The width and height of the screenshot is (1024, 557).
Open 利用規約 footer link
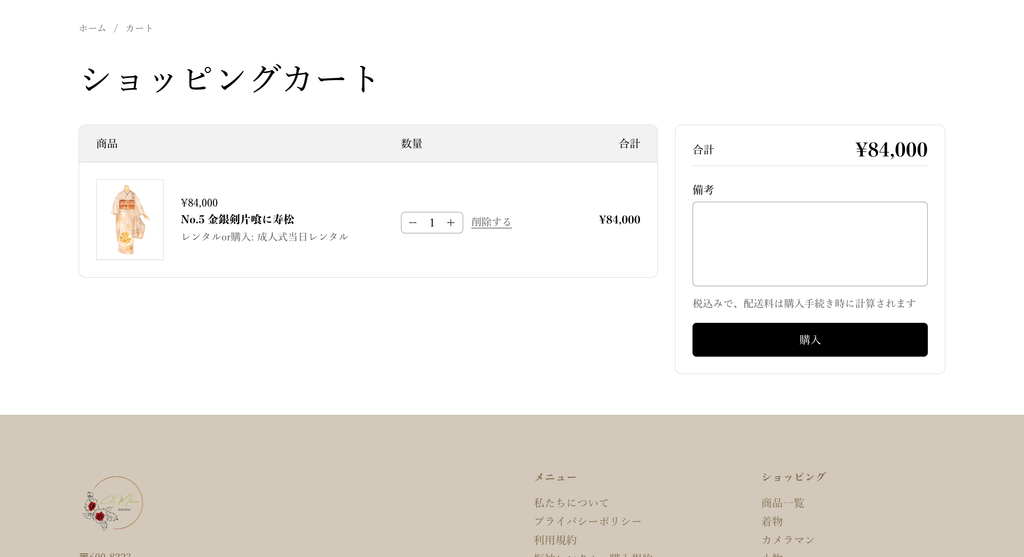[555, 540]
